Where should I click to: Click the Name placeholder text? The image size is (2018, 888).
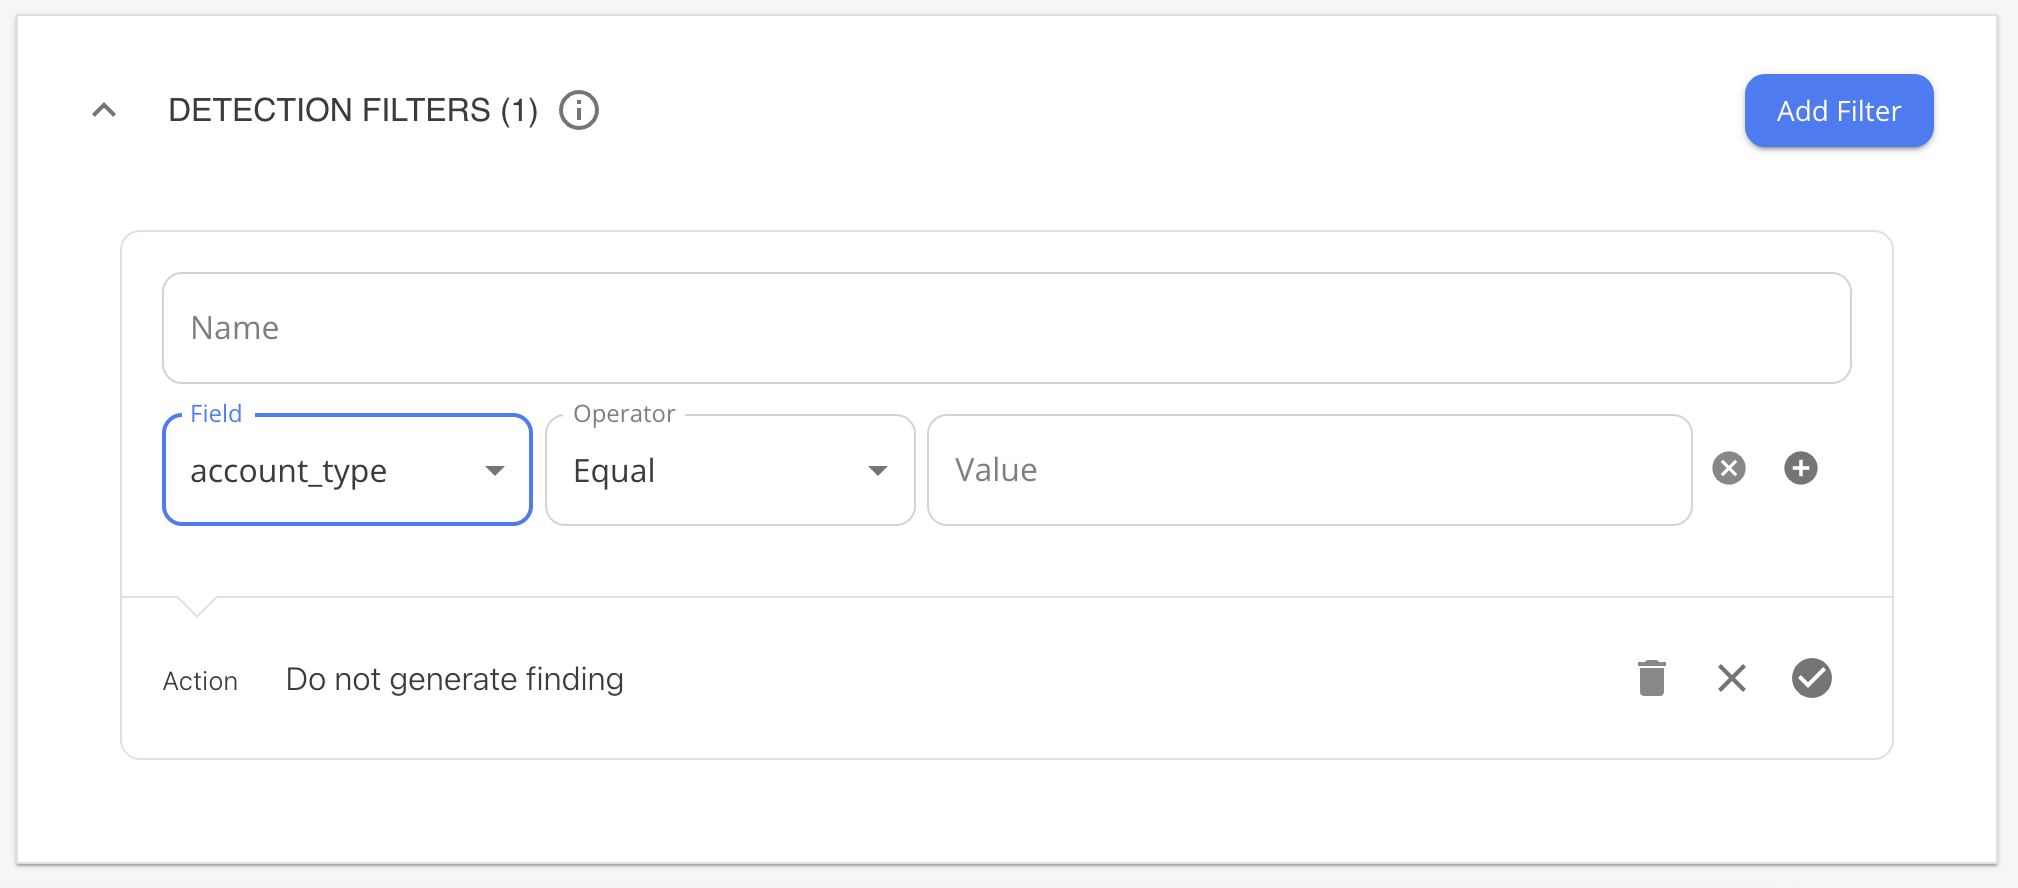[235, 328]
